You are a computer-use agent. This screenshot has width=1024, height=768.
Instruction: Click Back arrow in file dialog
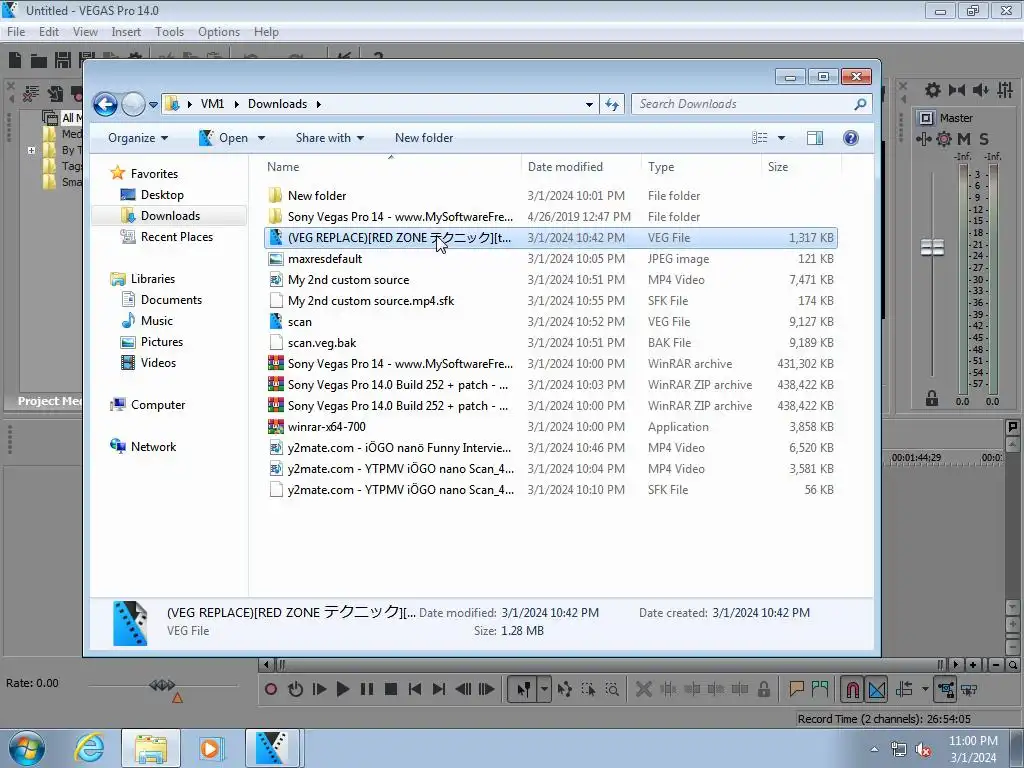105,104
